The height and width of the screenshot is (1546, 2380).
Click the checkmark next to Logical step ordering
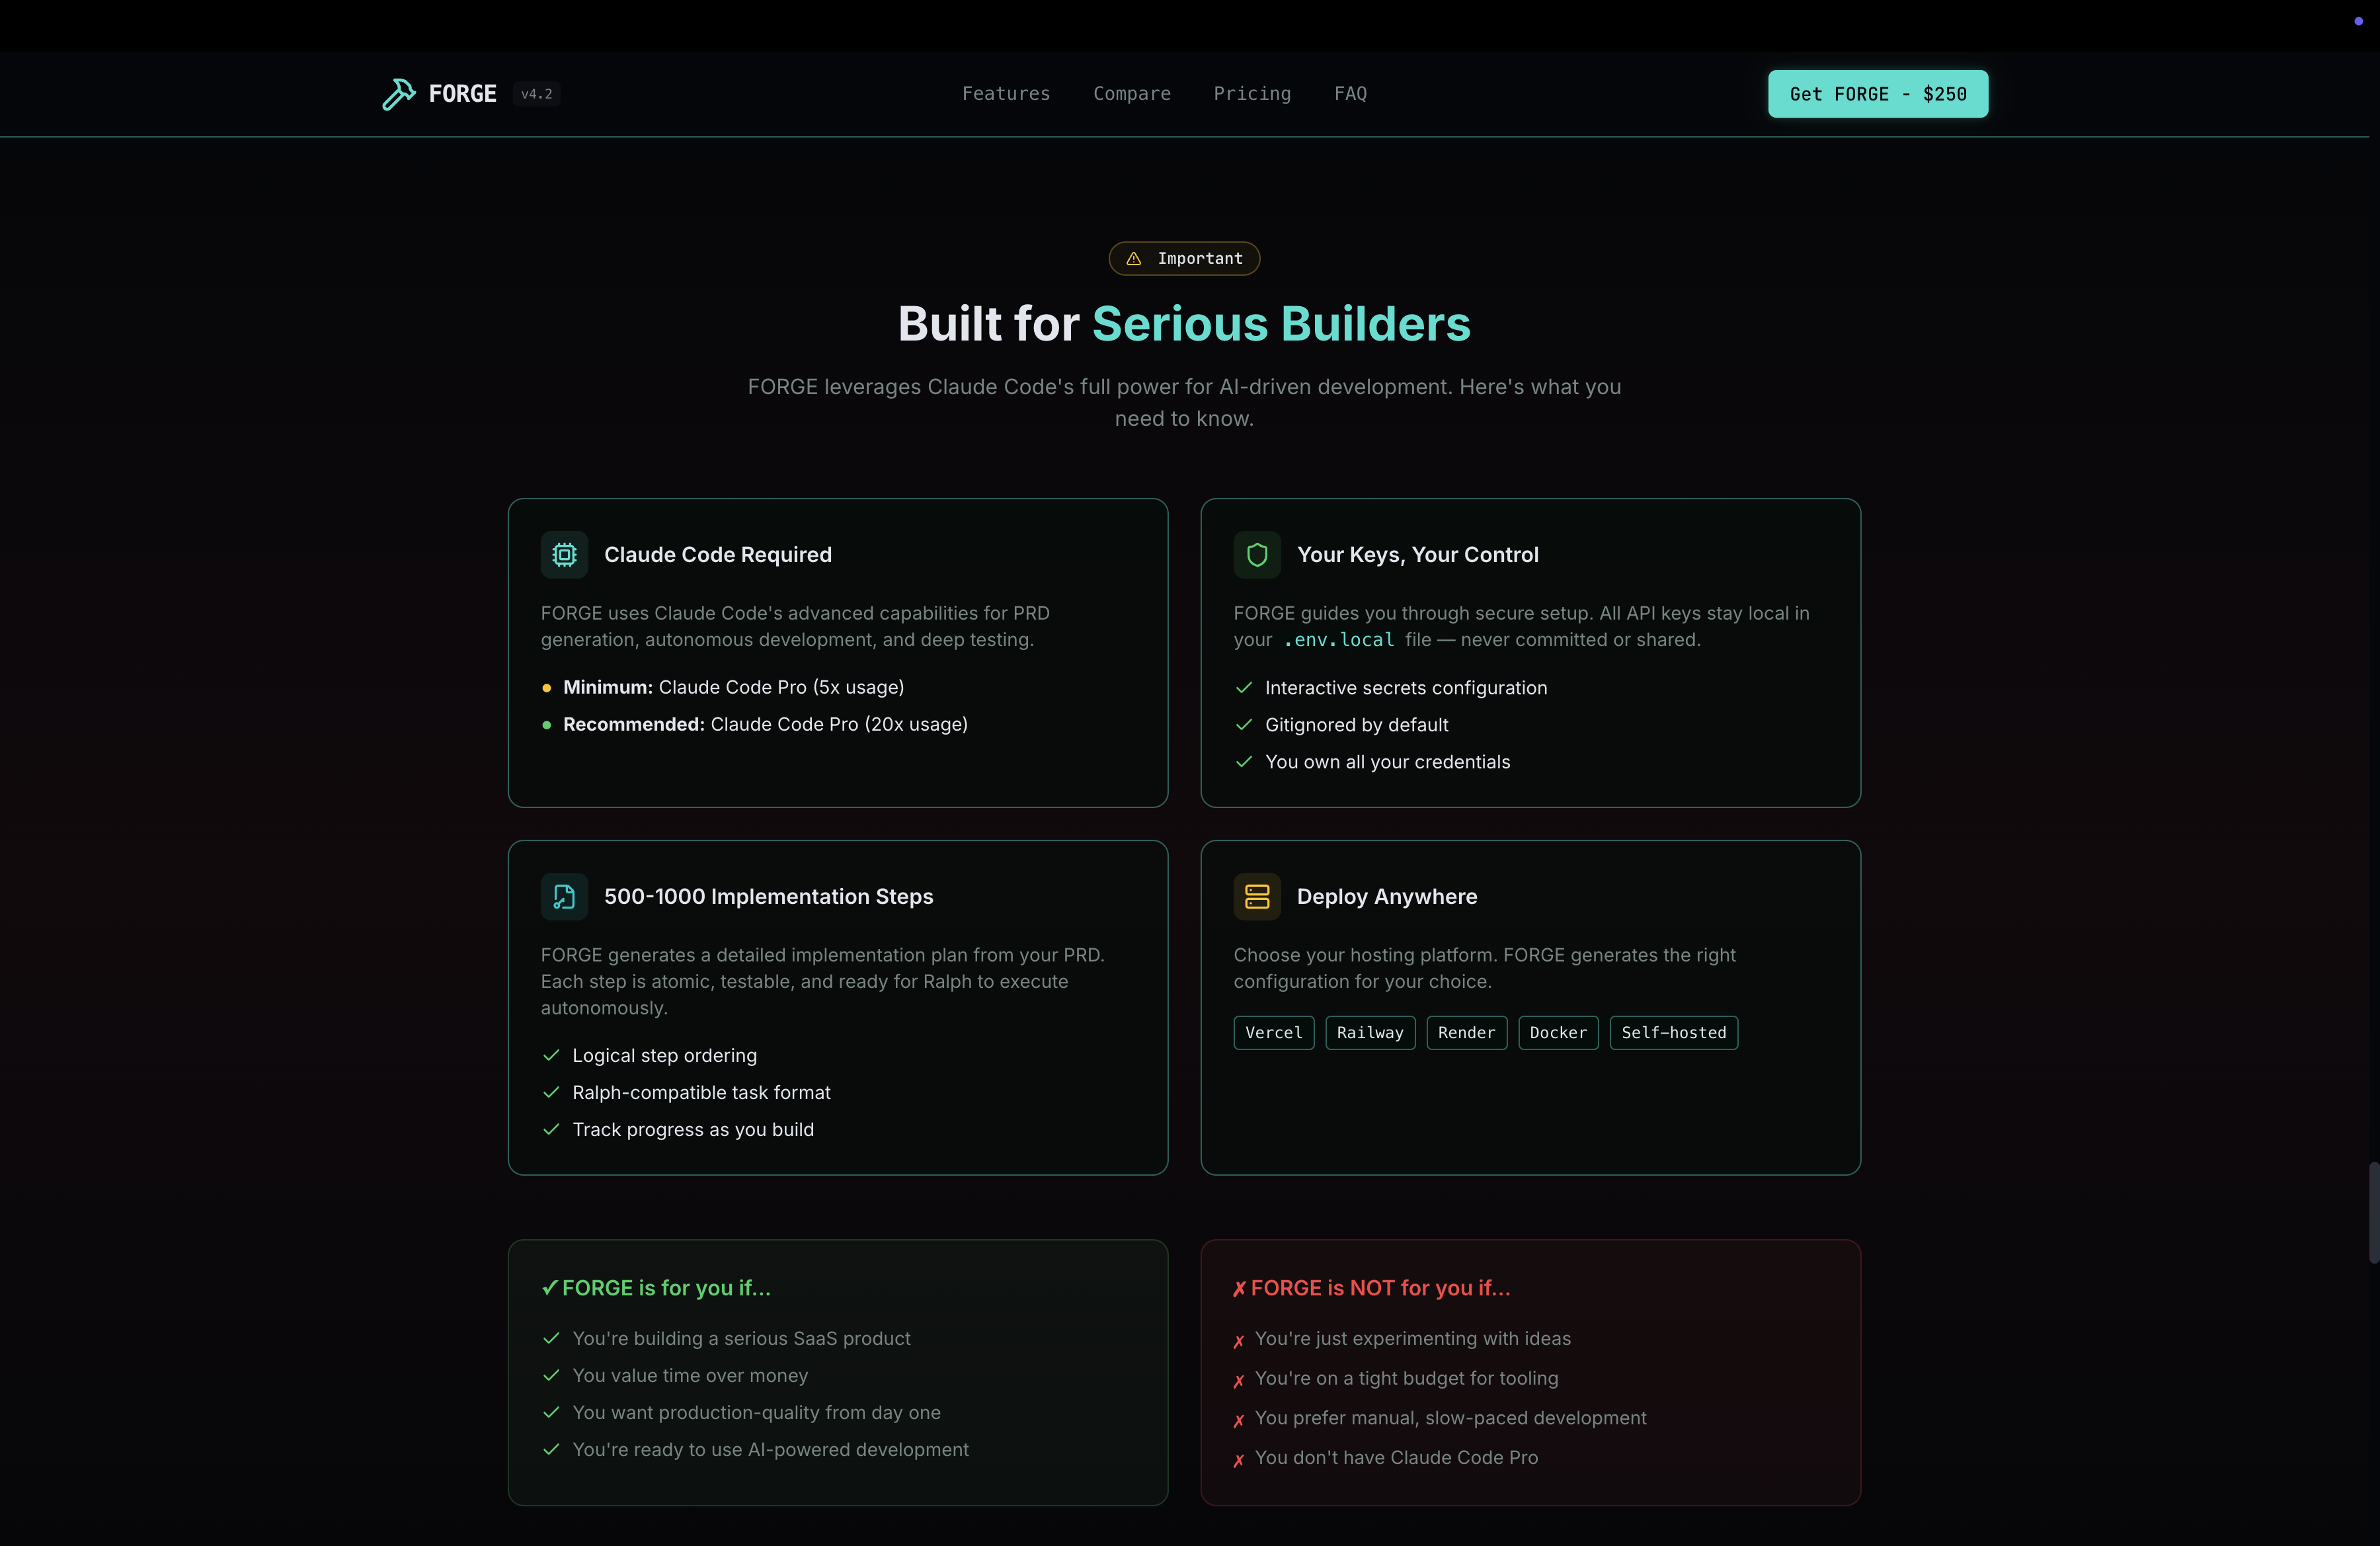coord(550,1056)
